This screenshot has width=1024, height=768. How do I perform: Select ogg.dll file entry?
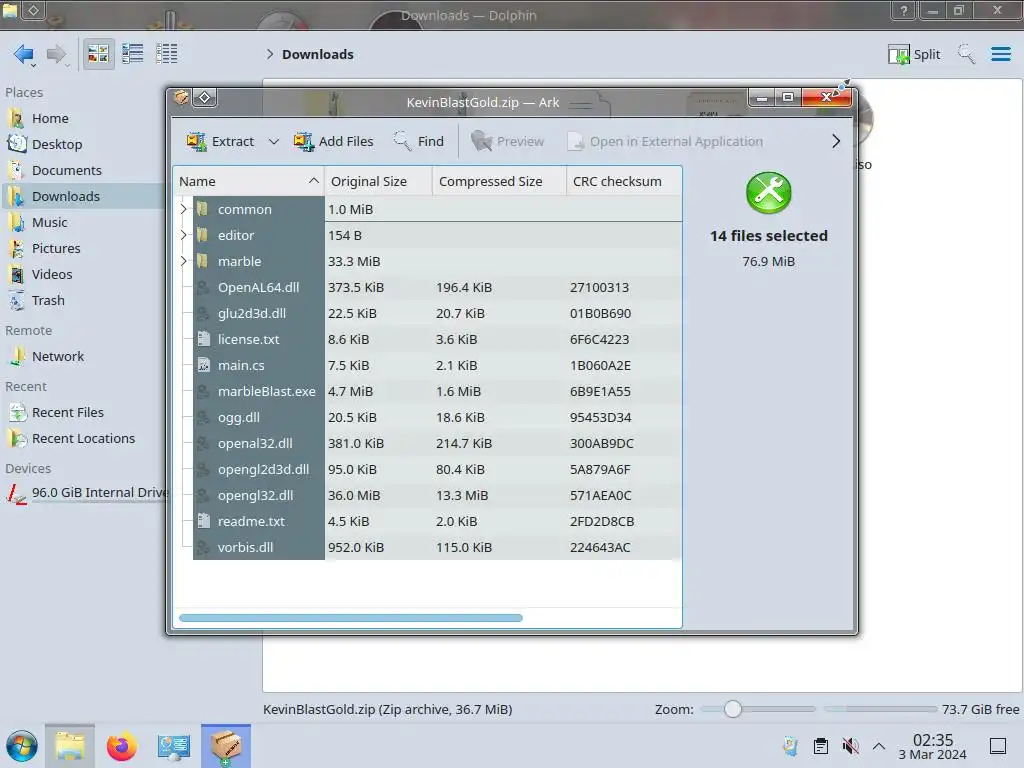pyautogui.click(x=437, y=417)
